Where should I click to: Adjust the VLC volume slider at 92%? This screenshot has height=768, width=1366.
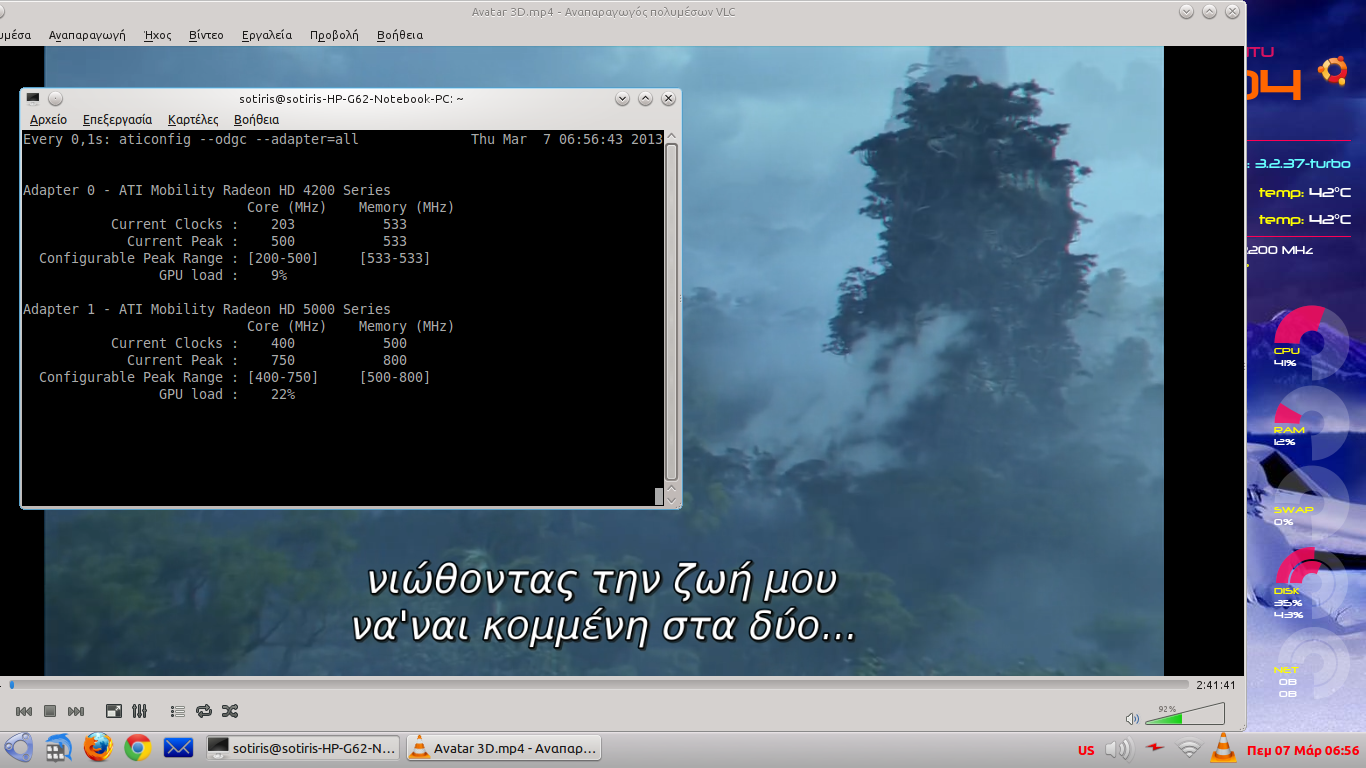[1185, 715]
